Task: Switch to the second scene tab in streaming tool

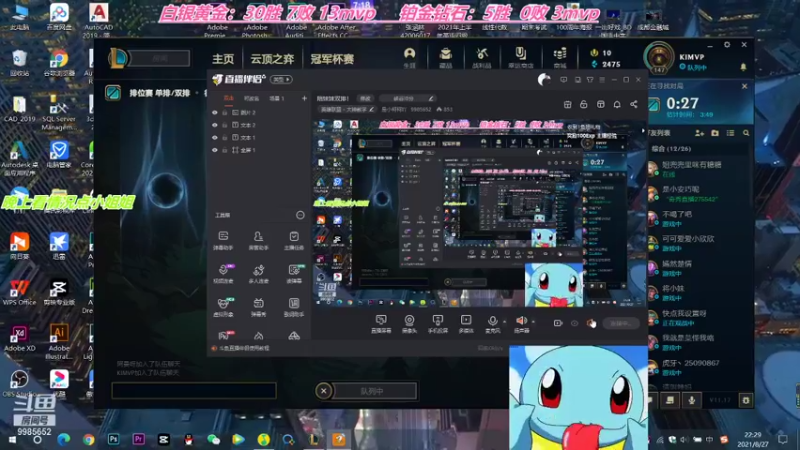Action: tap(252, 98)
